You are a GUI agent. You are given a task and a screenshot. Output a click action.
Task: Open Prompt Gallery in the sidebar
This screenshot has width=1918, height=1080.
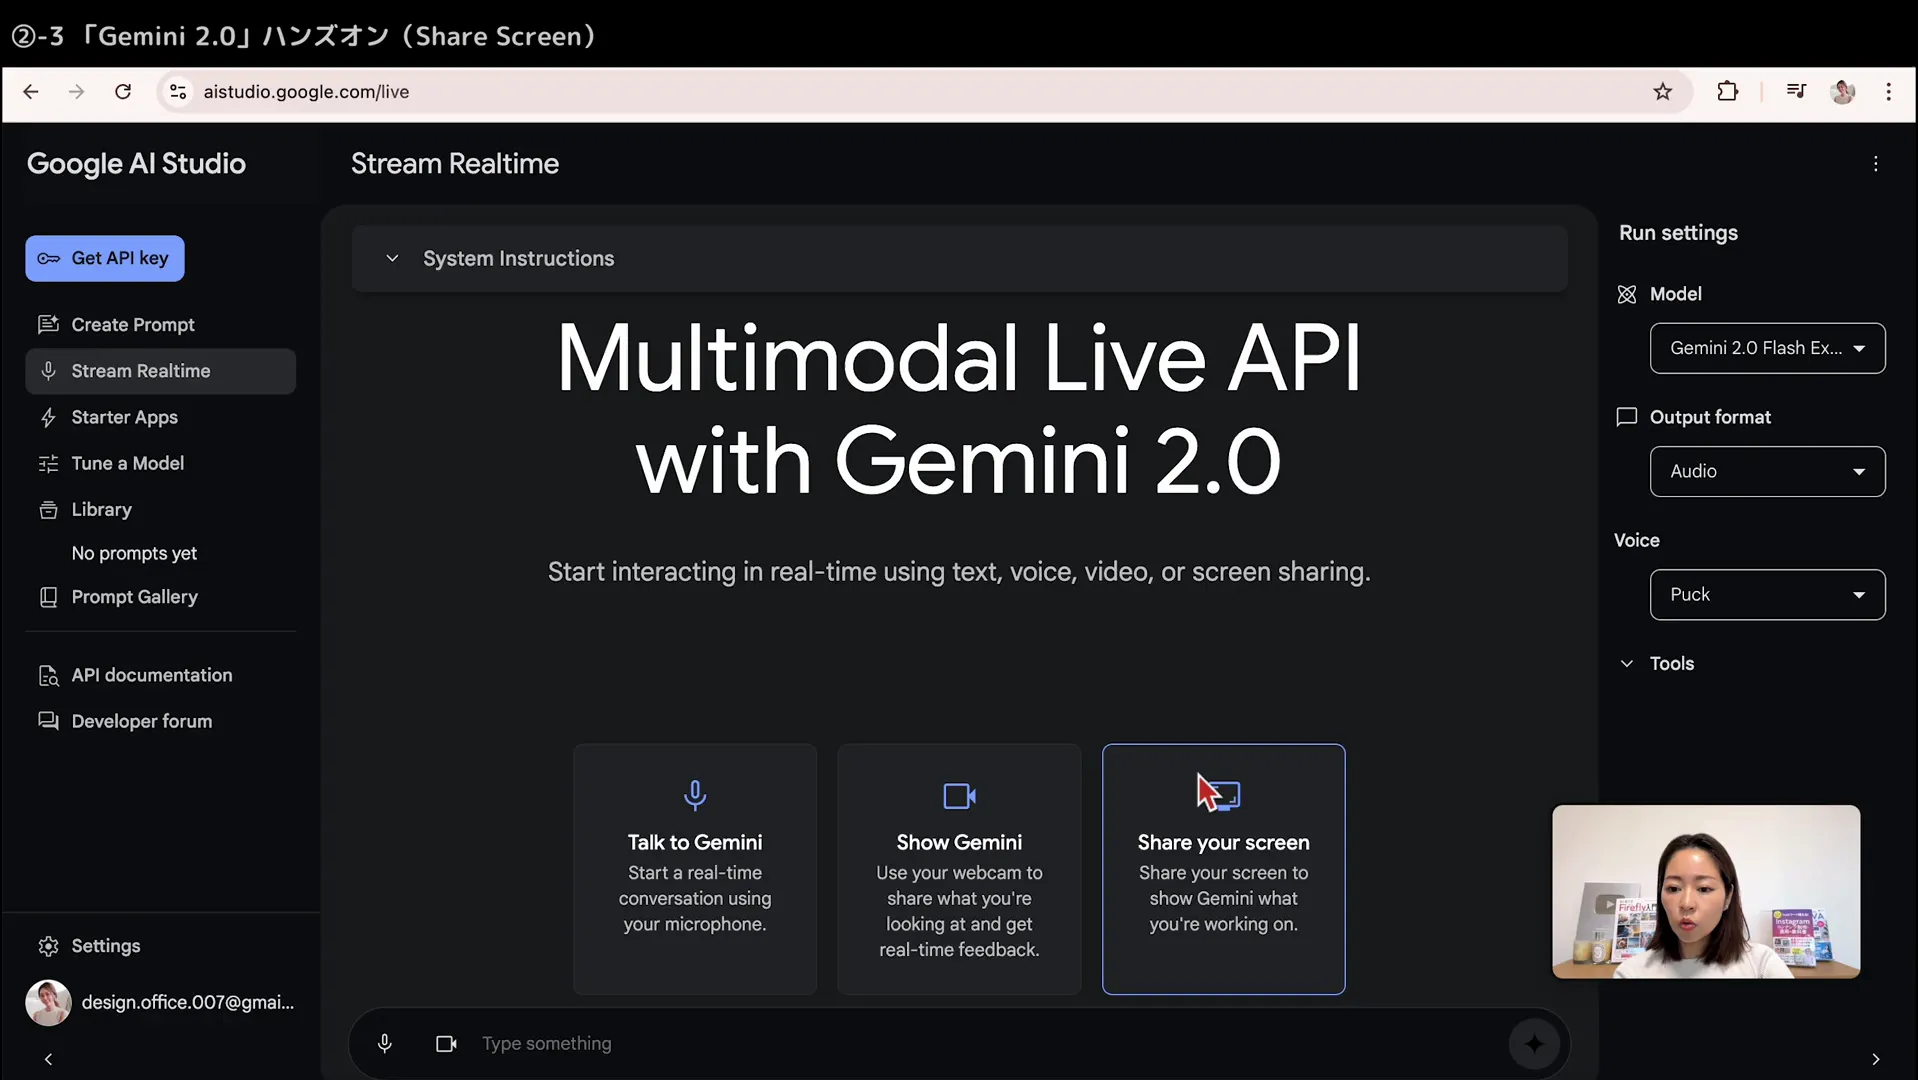[x=160, y=597]
